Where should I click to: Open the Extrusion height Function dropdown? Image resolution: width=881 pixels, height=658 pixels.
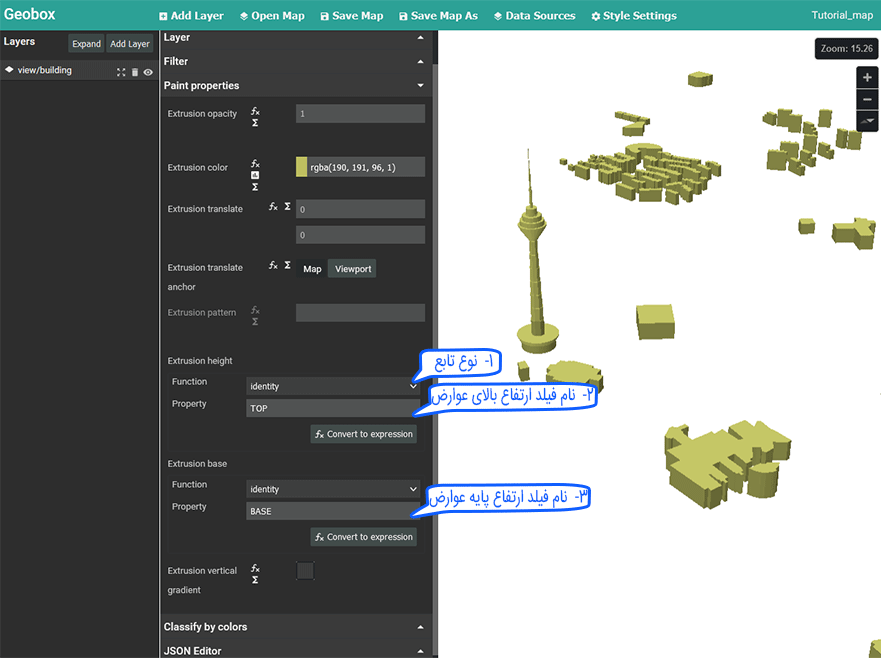pyautogui.click(x=333, y=386)
